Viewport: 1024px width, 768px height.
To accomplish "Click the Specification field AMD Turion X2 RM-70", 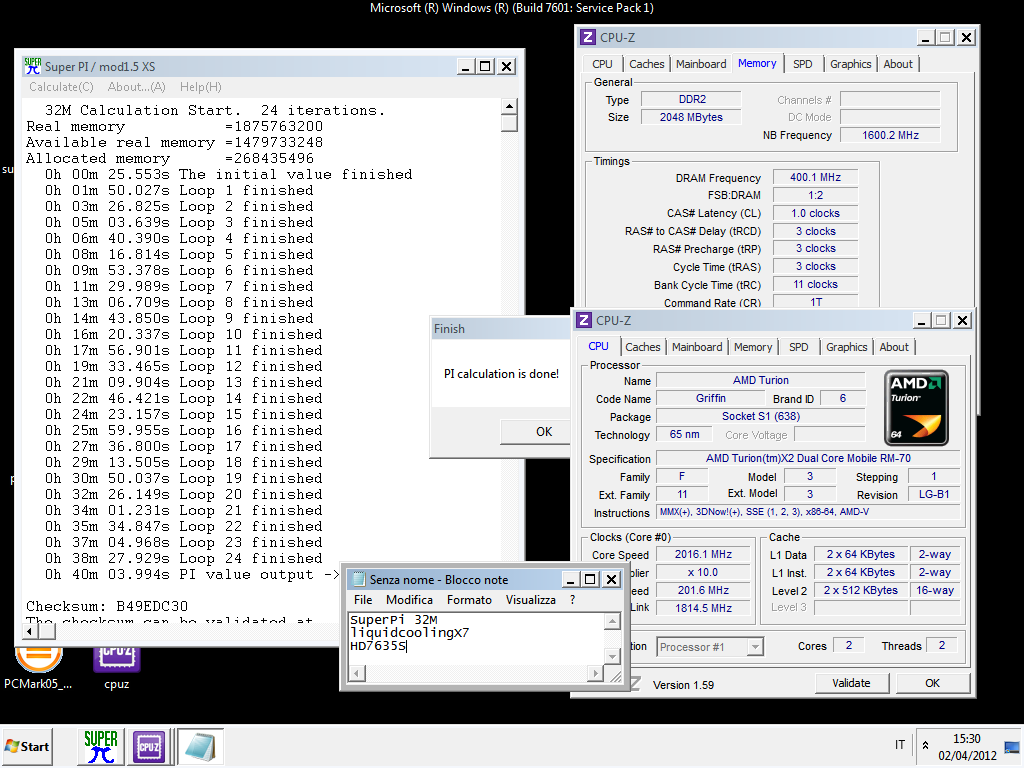I will [x=808, y=458].
